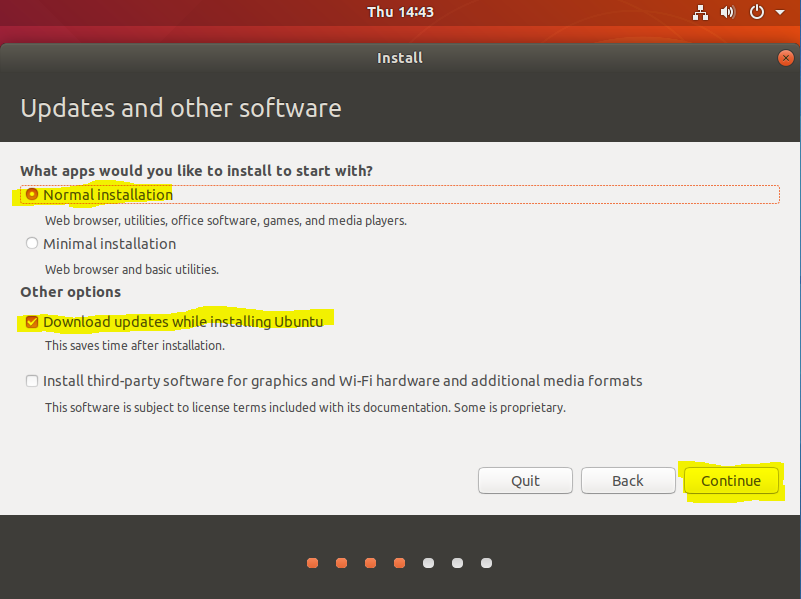
Task: Click the 'This saves time after installation.' text
Action: coord(135,346)
